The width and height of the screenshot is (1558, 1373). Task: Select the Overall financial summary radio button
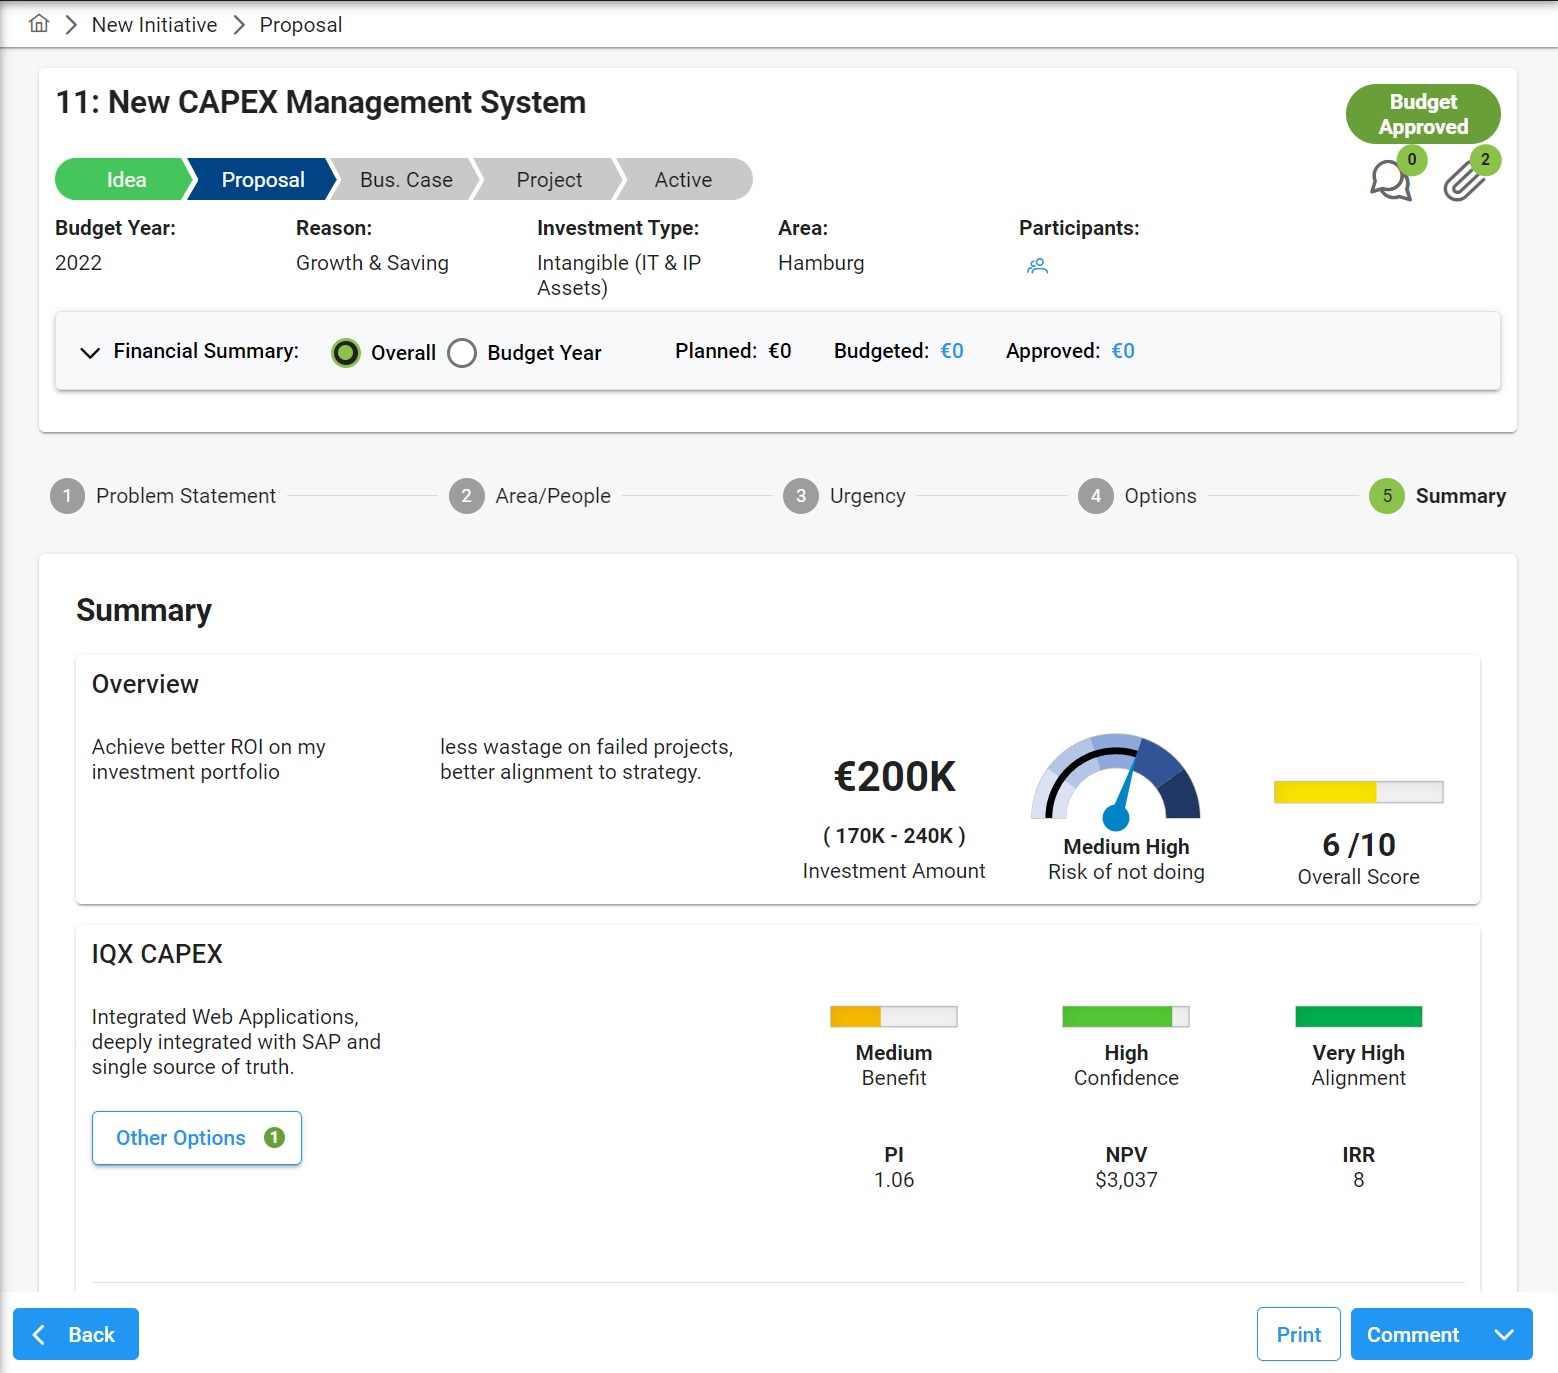click(x=345, y=353)
